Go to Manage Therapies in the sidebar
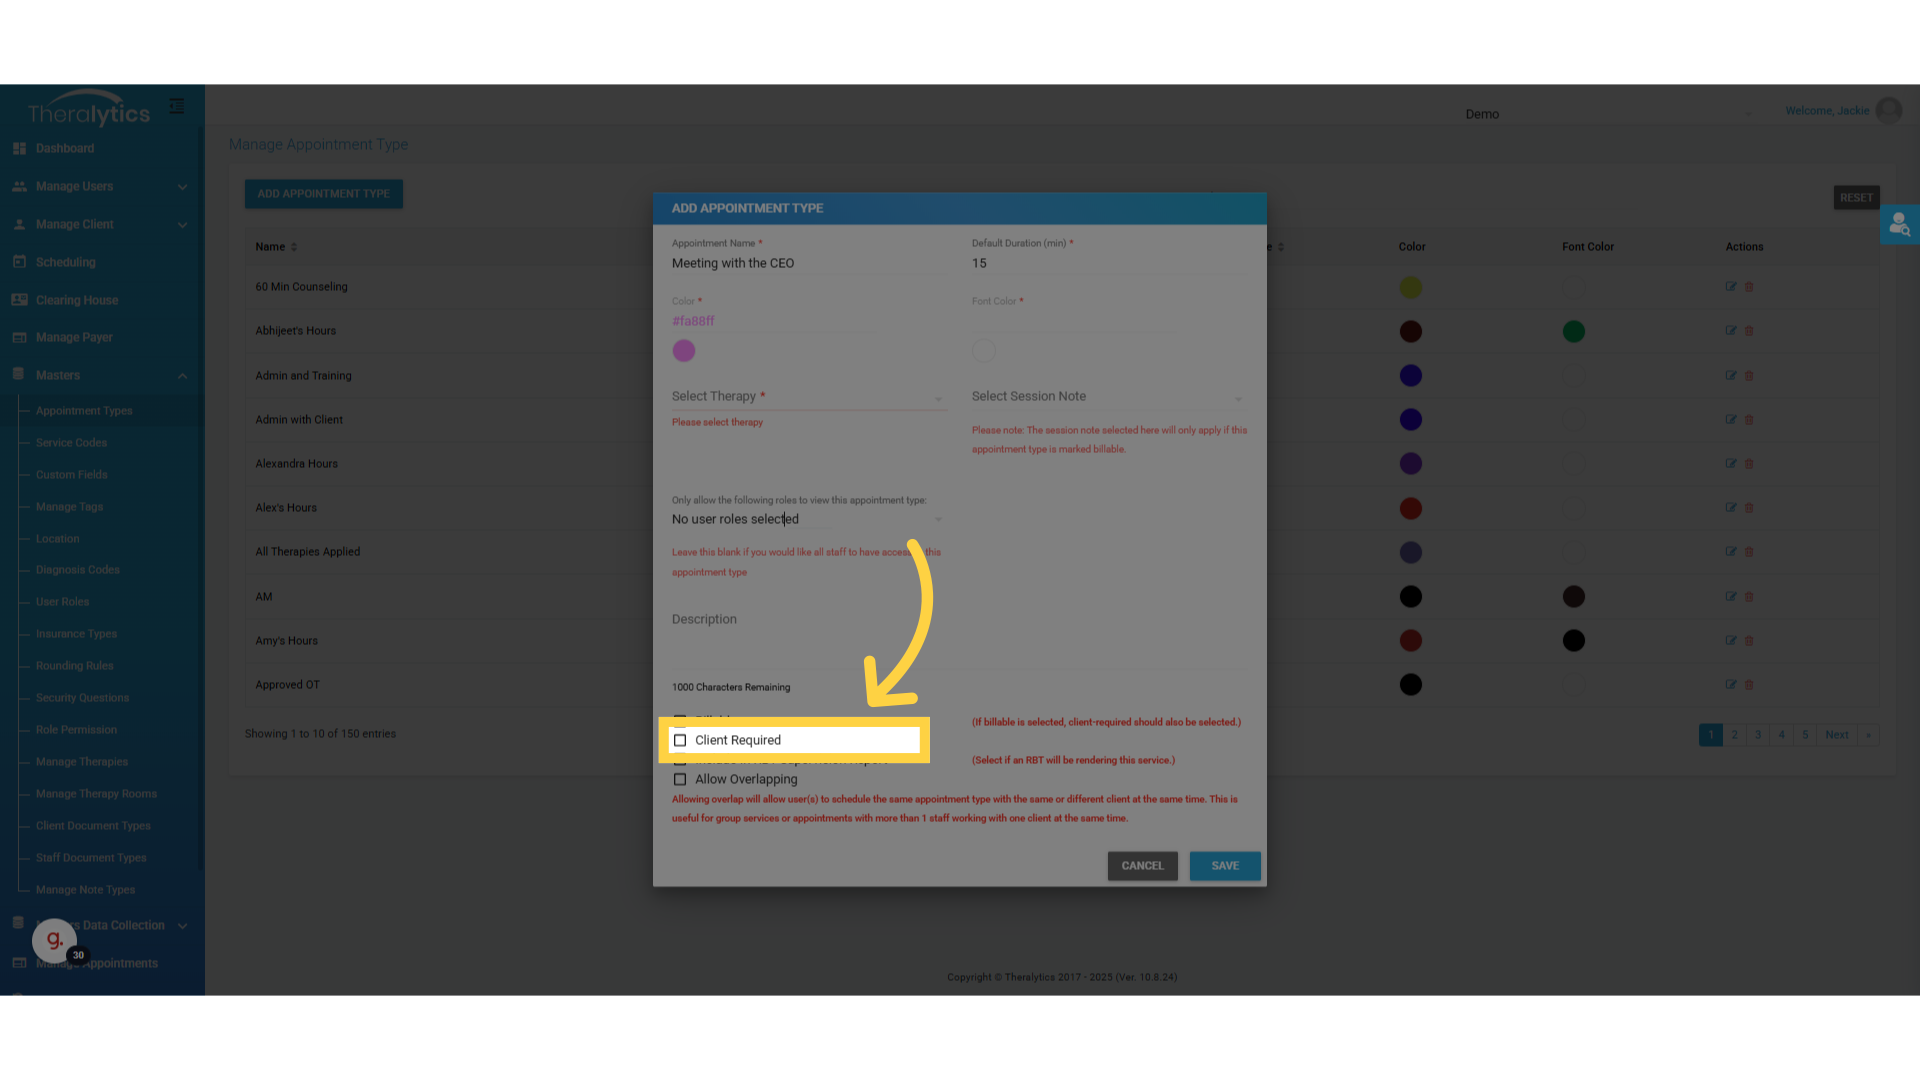1920x1080 pixels. (82, 762)
